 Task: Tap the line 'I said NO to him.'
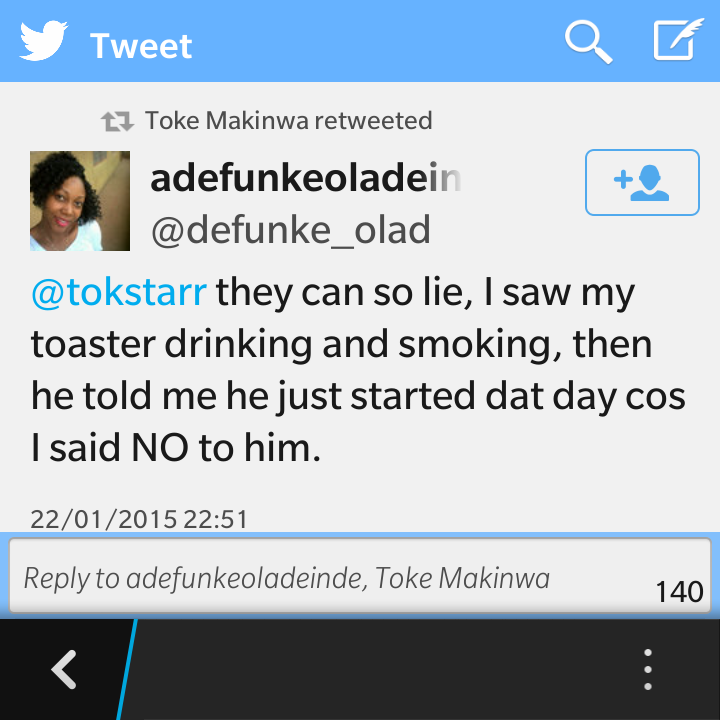tap(176, 449)
